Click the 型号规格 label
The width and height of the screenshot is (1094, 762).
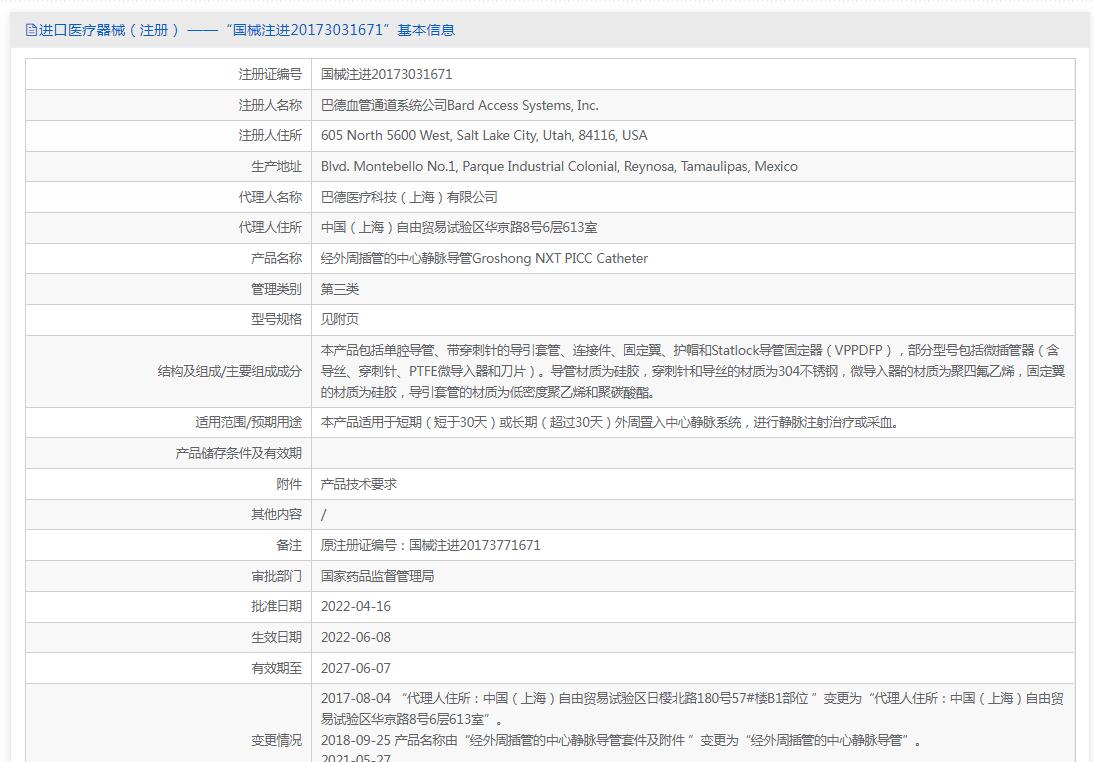(x=276, y=319)
